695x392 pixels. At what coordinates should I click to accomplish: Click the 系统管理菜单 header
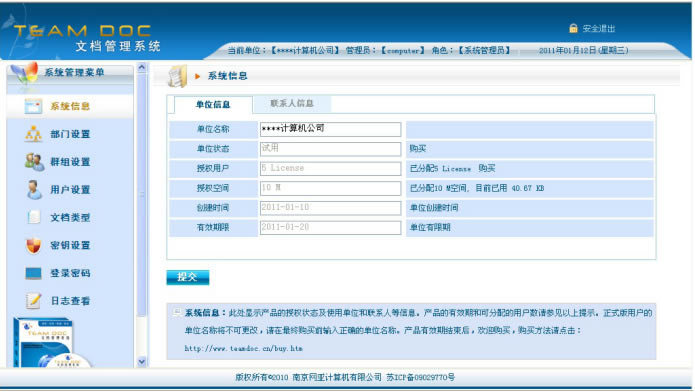pos(74,72)
